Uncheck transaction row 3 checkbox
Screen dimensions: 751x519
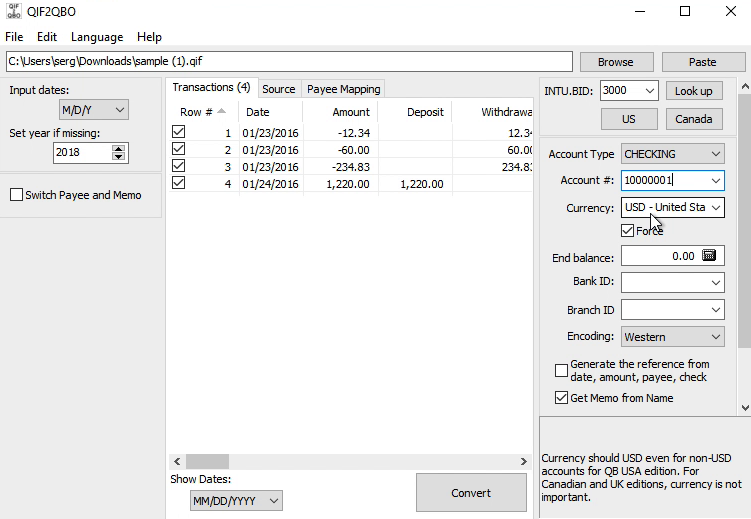click(179, 166)
